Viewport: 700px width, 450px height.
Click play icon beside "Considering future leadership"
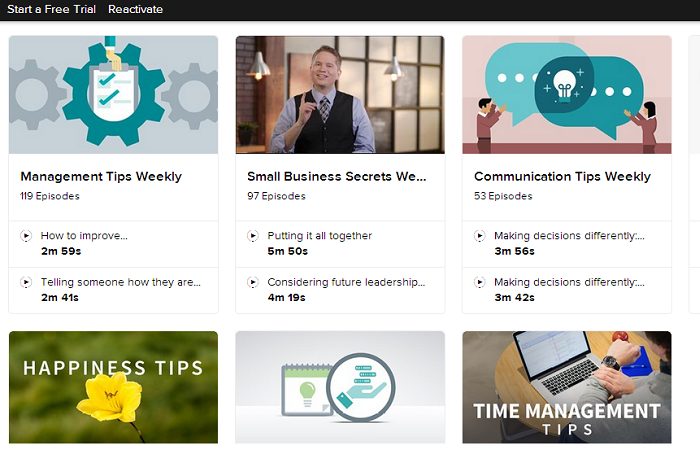click(x=253, y=282)
